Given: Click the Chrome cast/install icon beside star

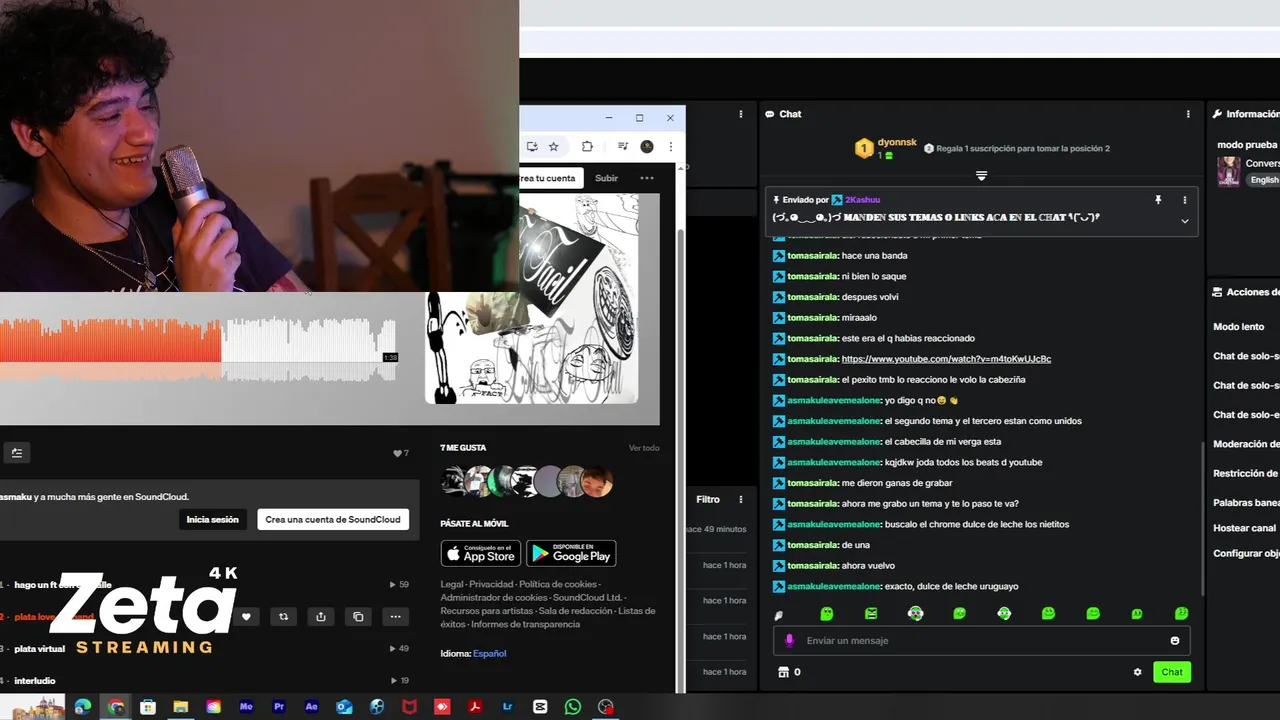Looking at the screenshot, I should tap(532, 146).
